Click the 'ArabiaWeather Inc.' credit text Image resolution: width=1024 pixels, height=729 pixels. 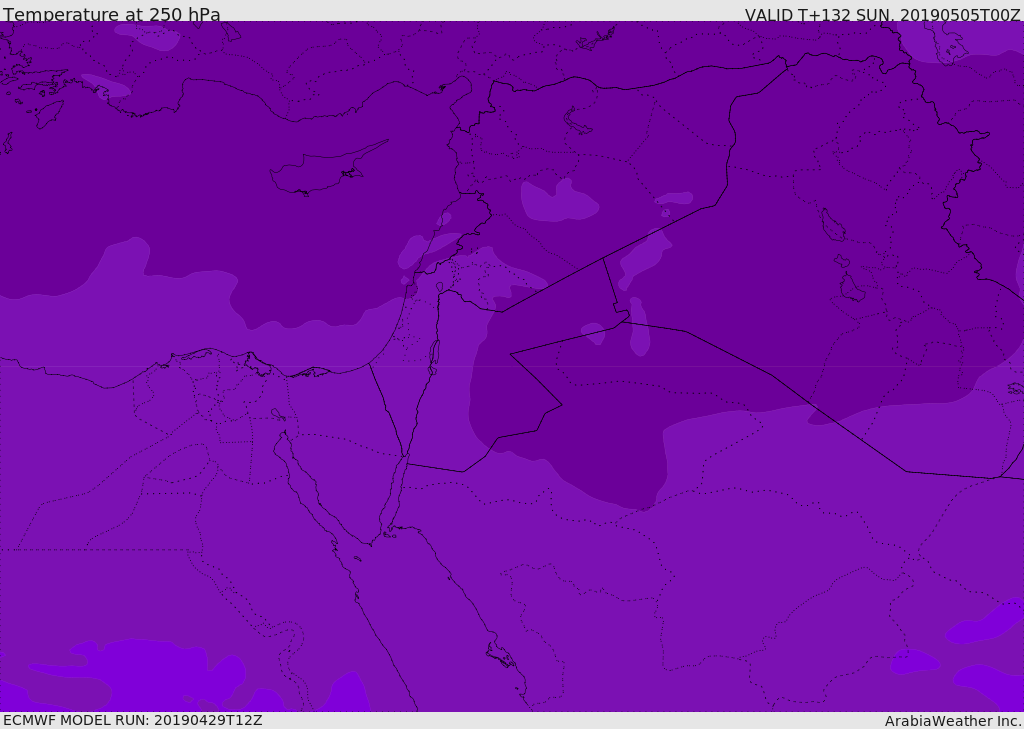[953, 721]
